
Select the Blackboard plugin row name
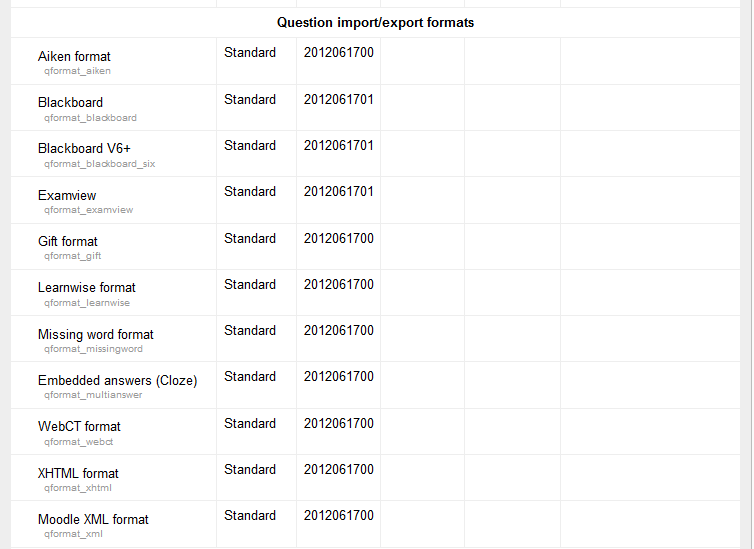(x=70, y=103)
